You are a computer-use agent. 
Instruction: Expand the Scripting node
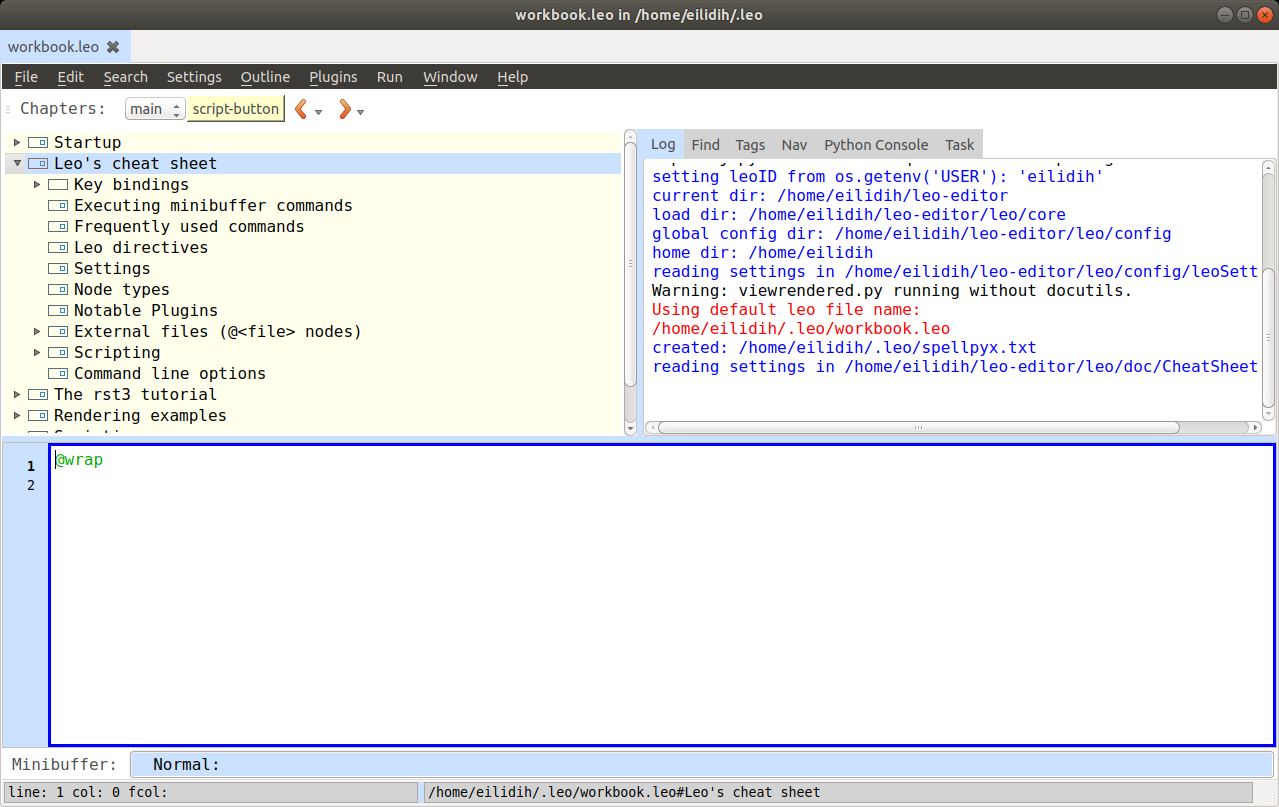point(37,353)
